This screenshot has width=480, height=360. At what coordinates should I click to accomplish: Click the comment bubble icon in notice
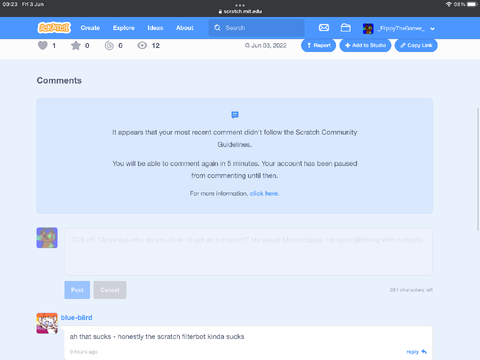[x=235, y=115]
